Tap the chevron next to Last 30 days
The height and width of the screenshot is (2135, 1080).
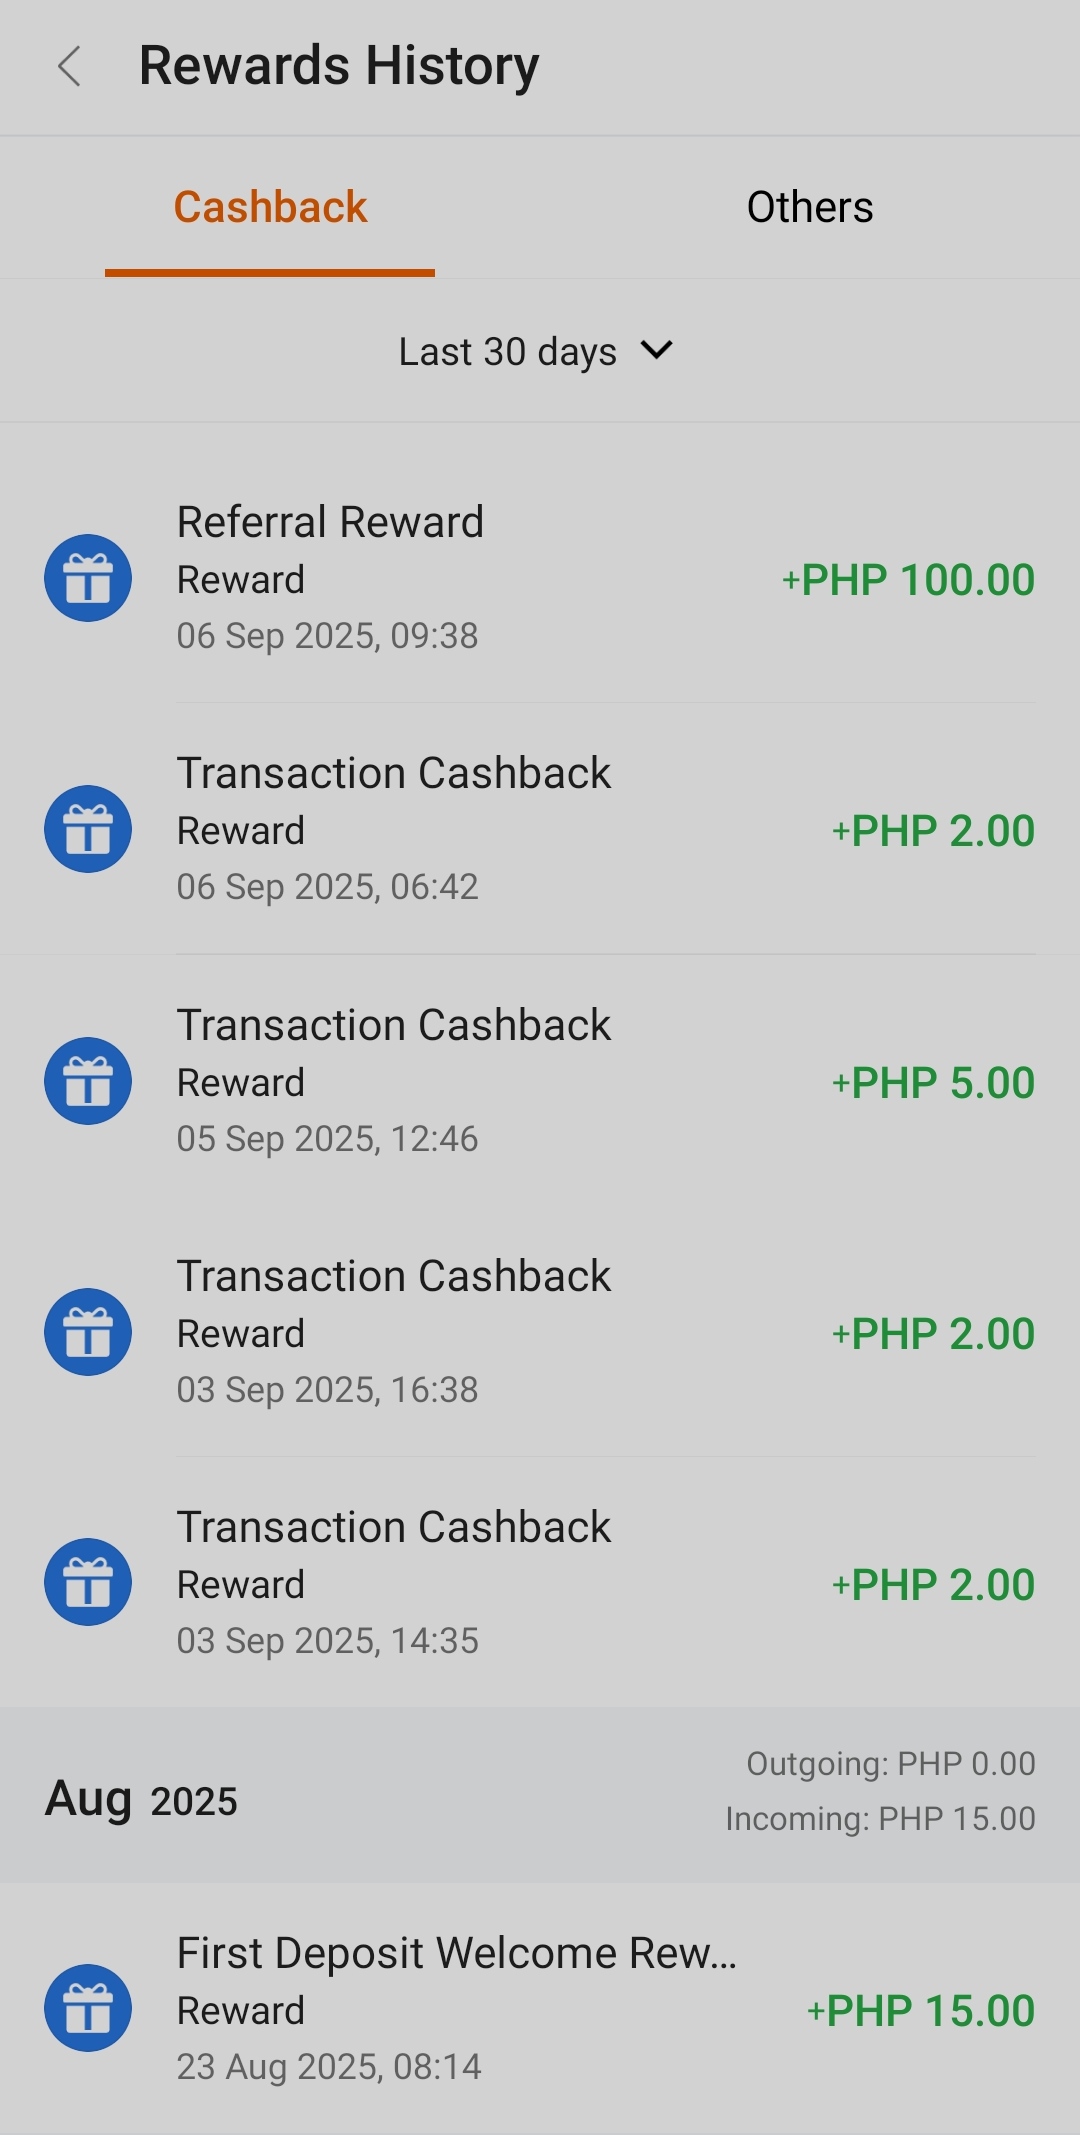657,351
